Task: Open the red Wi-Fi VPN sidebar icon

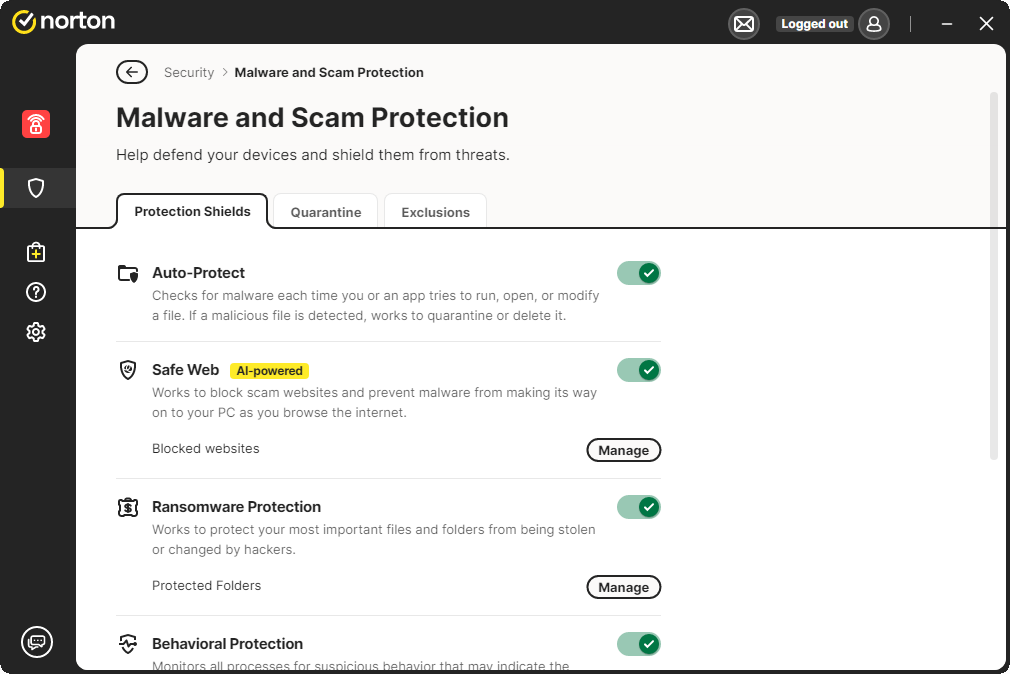Action: coord(36,124)
